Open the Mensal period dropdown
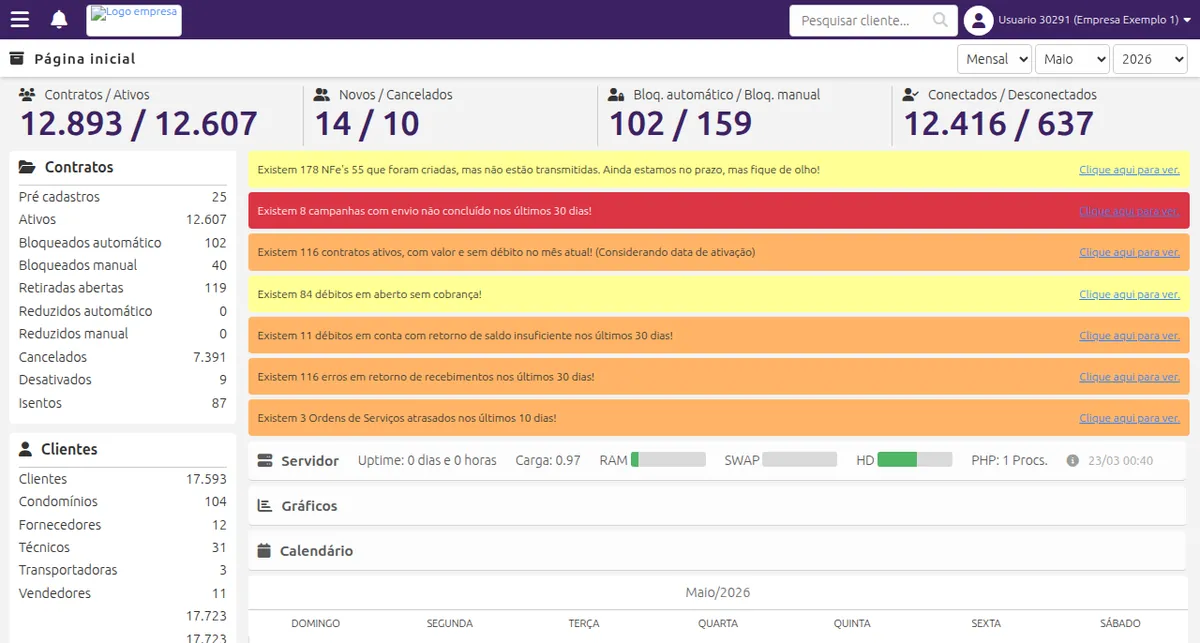Screen dimensions: 1200x643 (995, 59)
